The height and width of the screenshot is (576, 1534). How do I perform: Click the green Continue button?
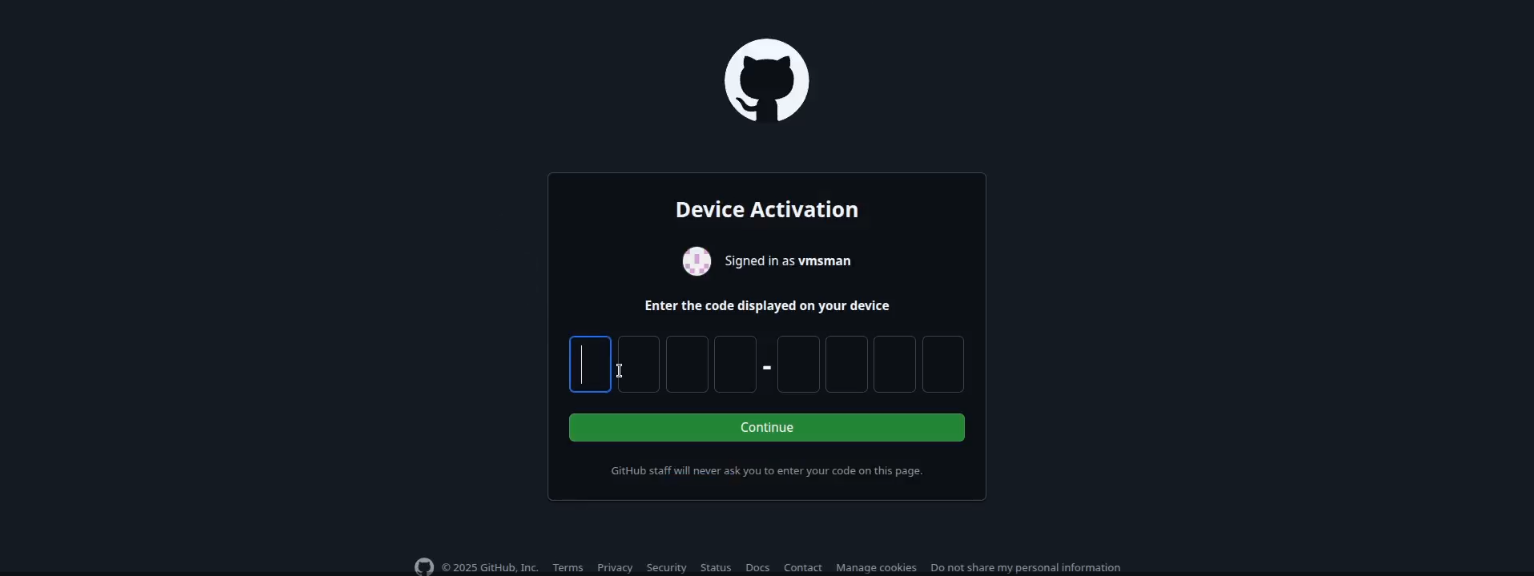767,427
